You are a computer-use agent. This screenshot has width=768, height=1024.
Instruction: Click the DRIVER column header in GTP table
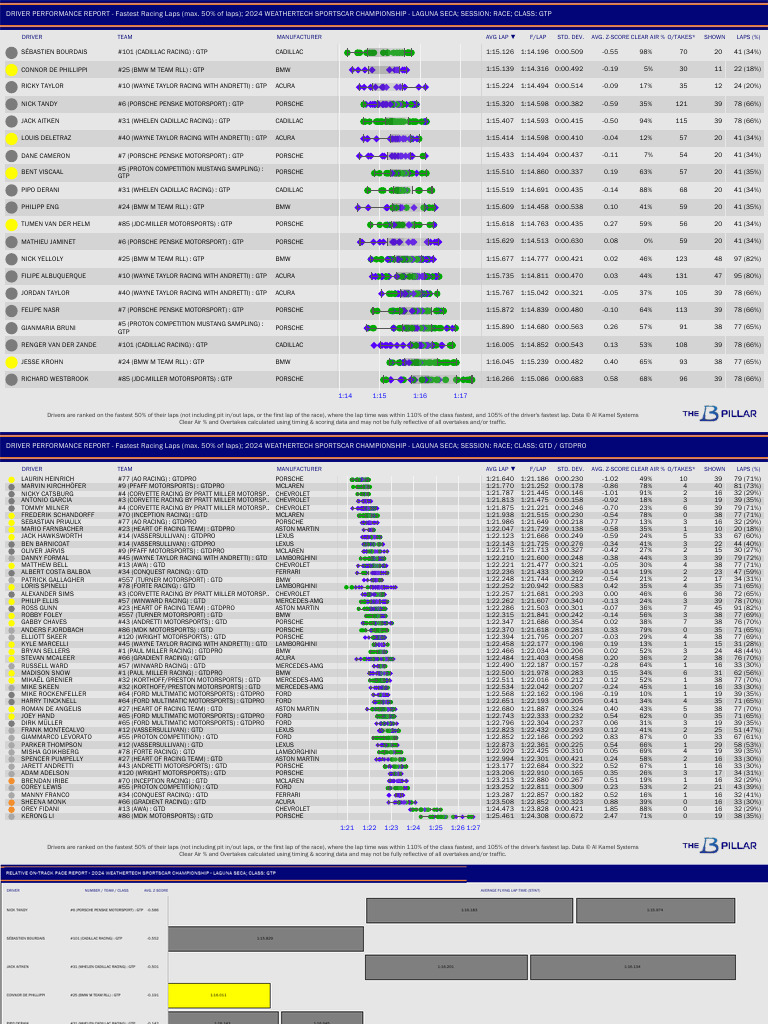coord(32,37)
